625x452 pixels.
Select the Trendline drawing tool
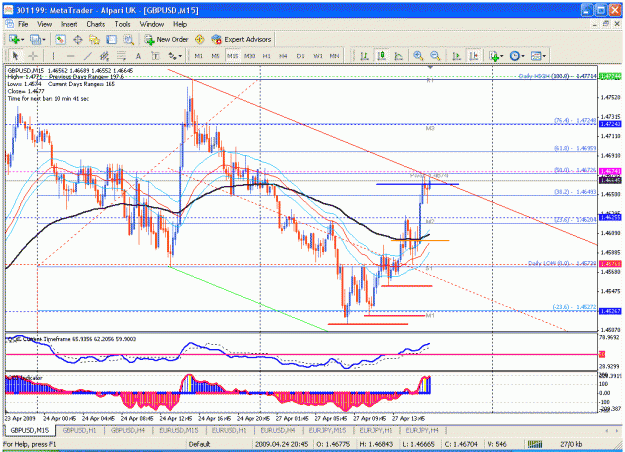(x=88, y=56)
